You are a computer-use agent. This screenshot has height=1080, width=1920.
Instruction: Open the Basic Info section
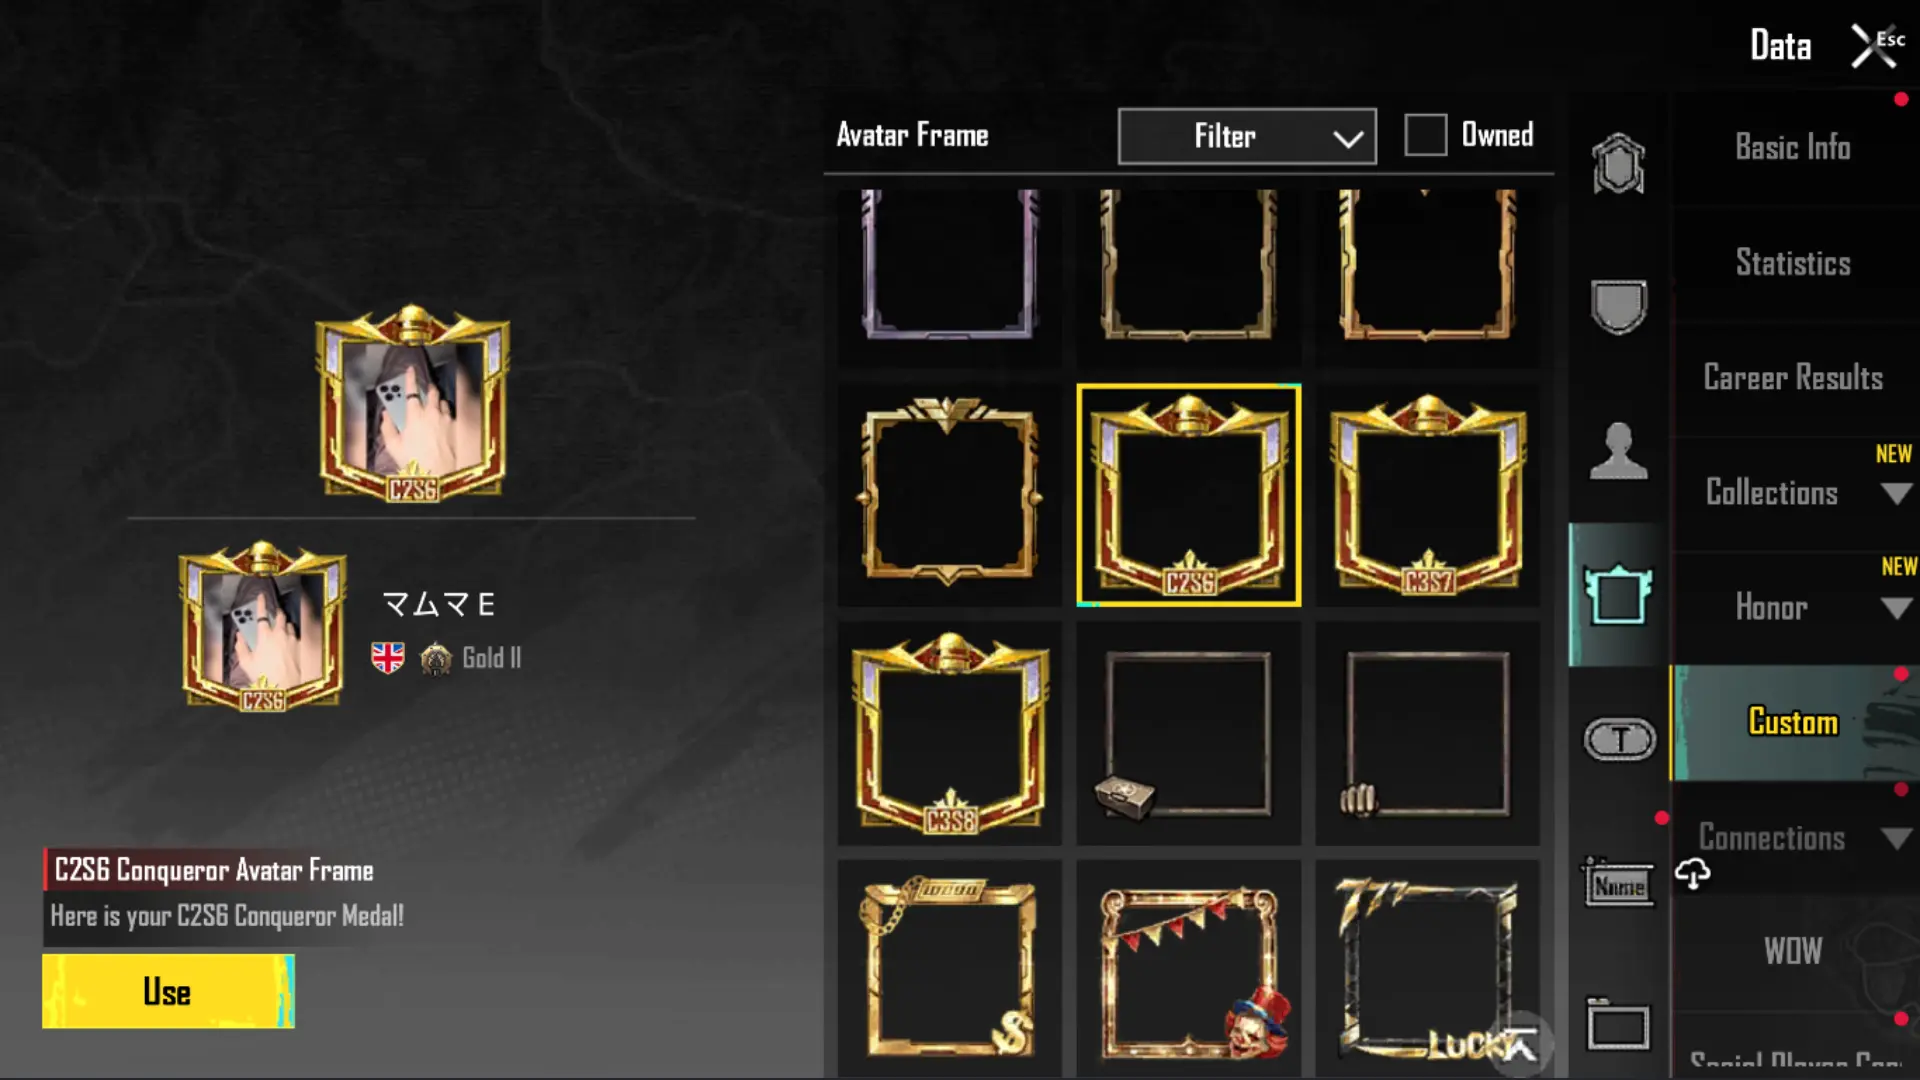click(x=1793, y=148)
